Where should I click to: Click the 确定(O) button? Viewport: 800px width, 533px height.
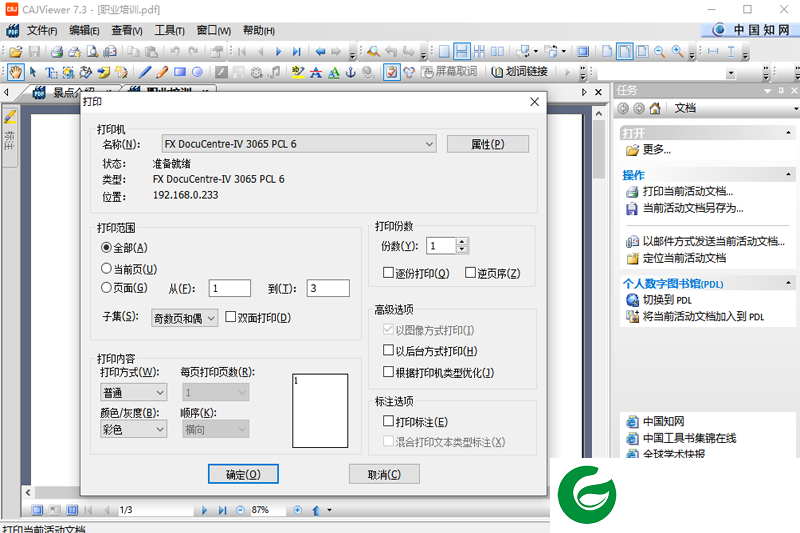[x=243, y=474]
